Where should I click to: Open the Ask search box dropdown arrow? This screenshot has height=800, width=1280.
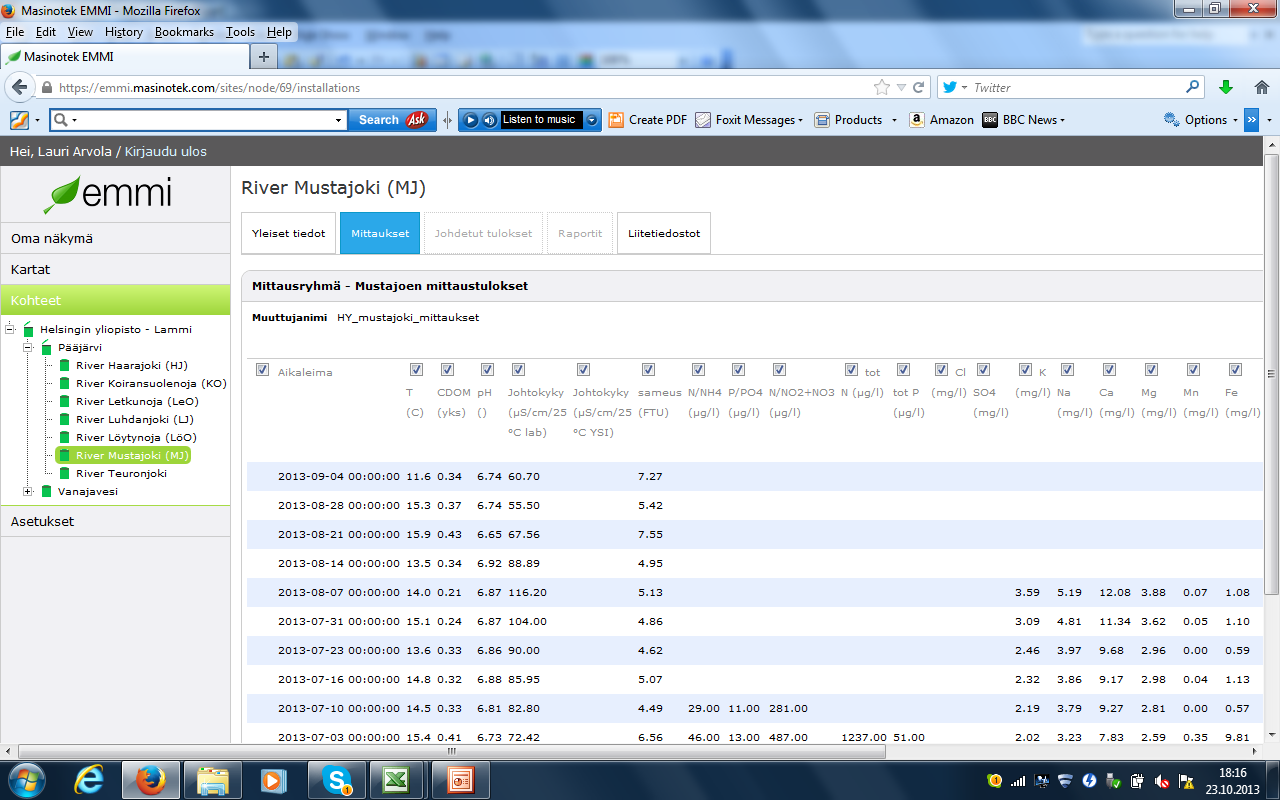tap(338, 120)
